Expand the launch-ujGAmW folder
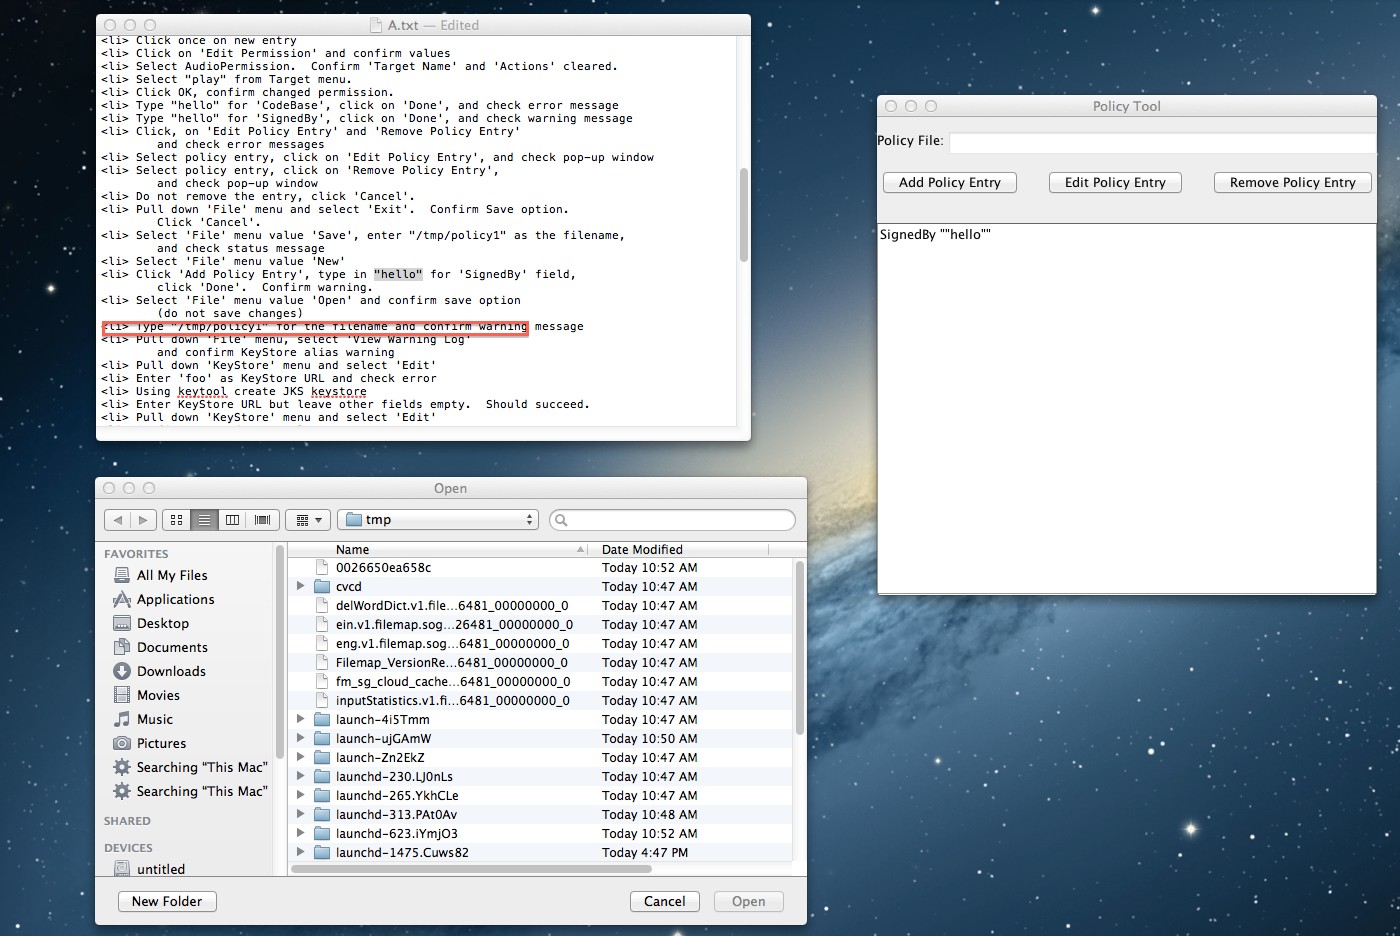The image size is (1400, 936). tap(300, 739)
